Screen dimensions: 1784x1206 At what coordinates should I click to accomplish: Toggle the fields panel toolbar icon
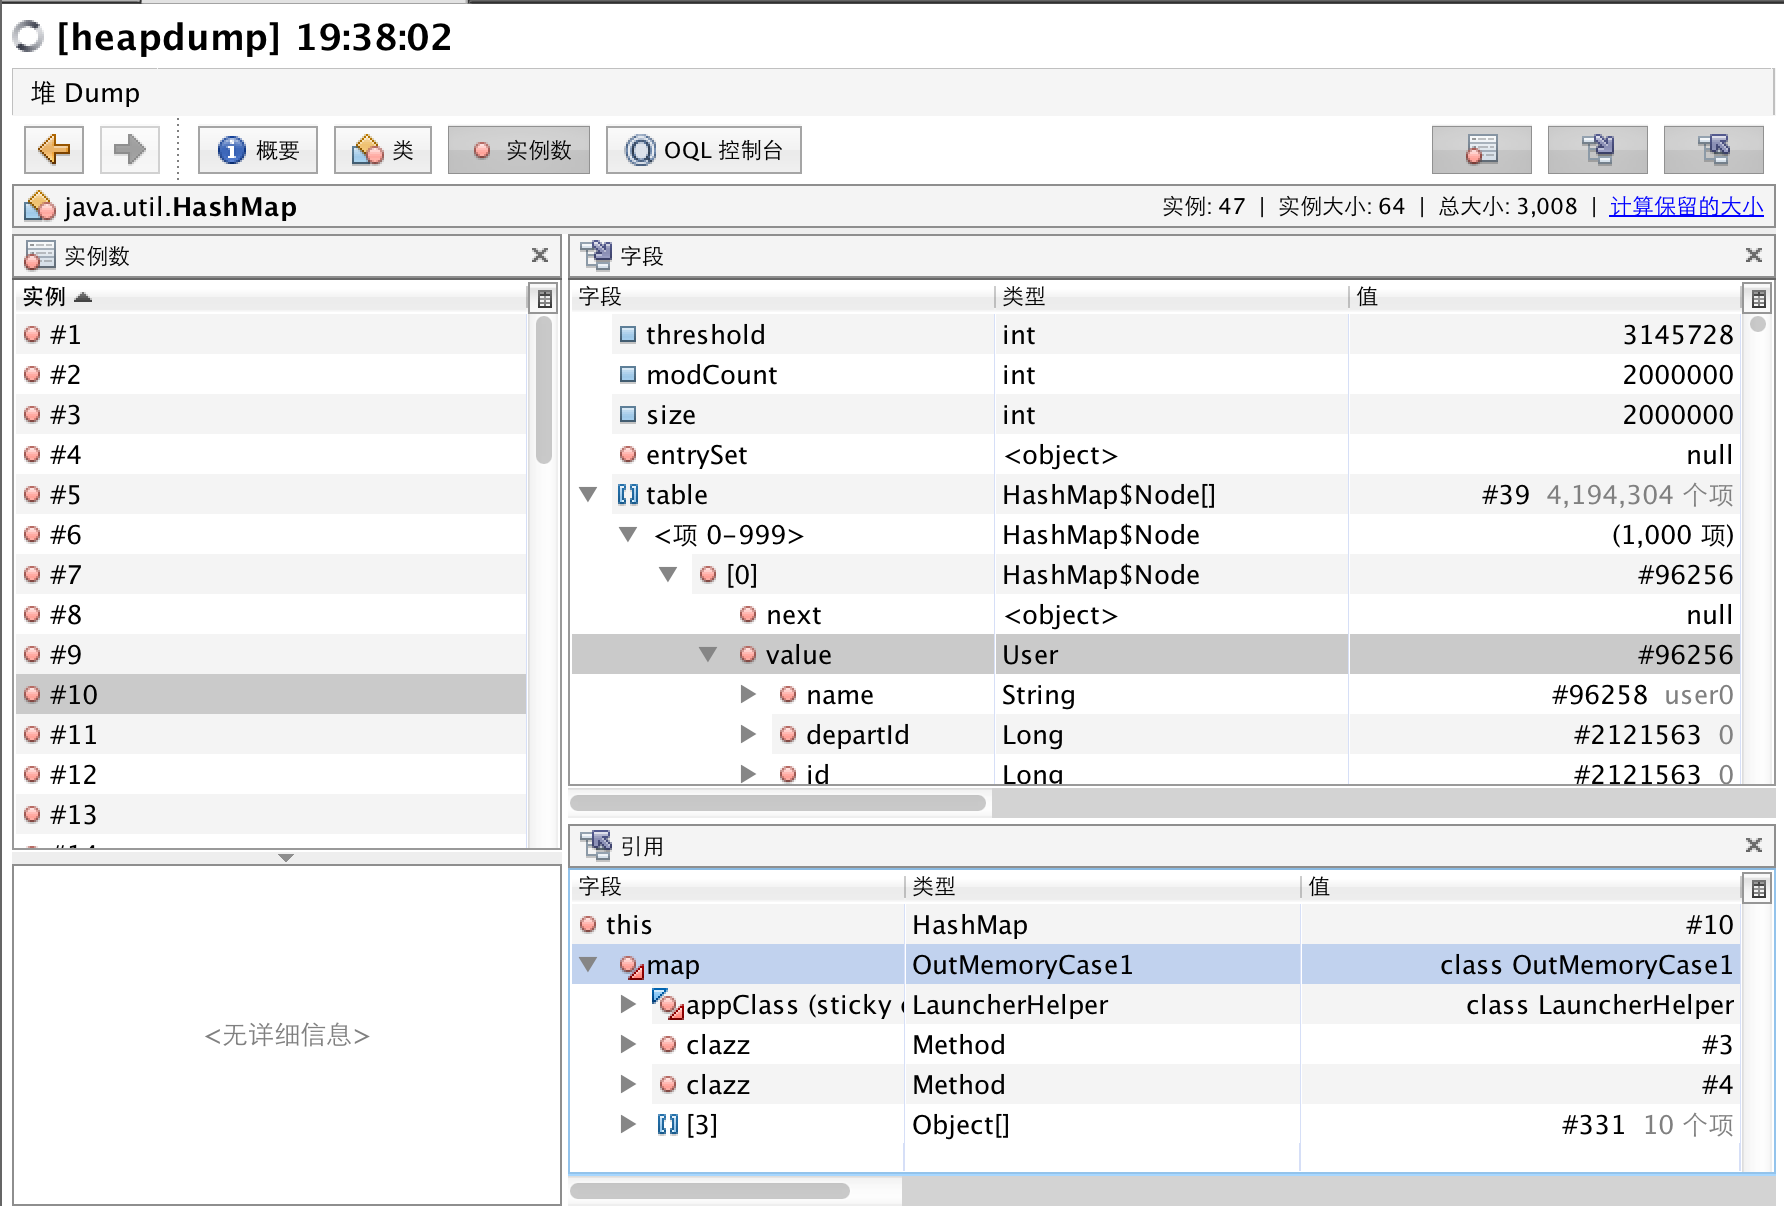click(x=1598, y=150)
